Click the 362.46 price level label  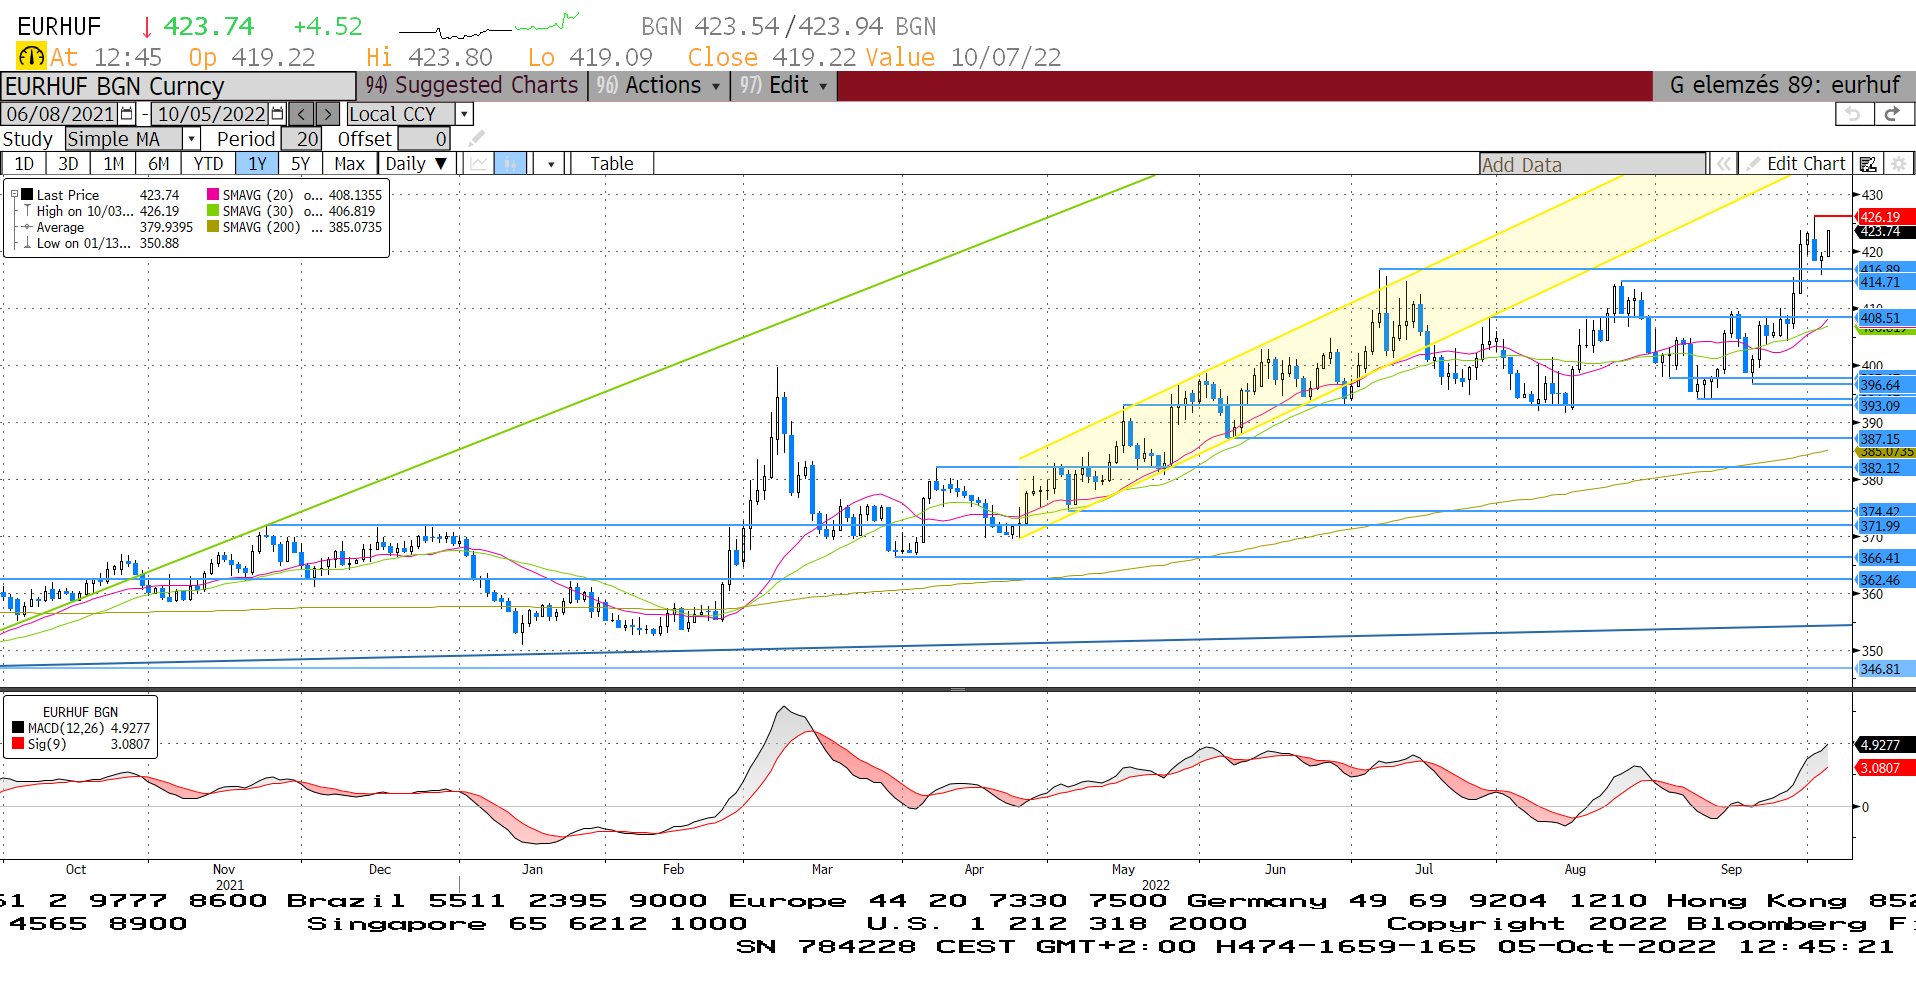(x=1885, y=580)
